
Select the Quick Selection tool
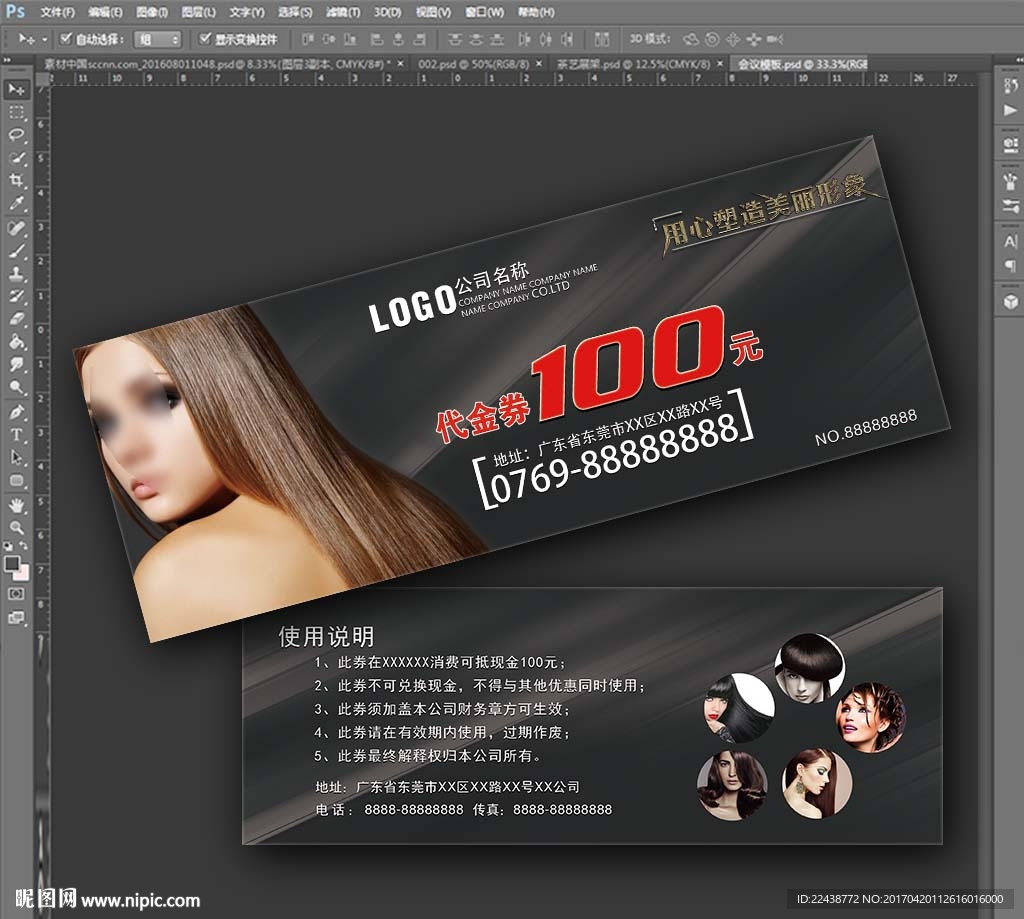[x=16, y=158]
